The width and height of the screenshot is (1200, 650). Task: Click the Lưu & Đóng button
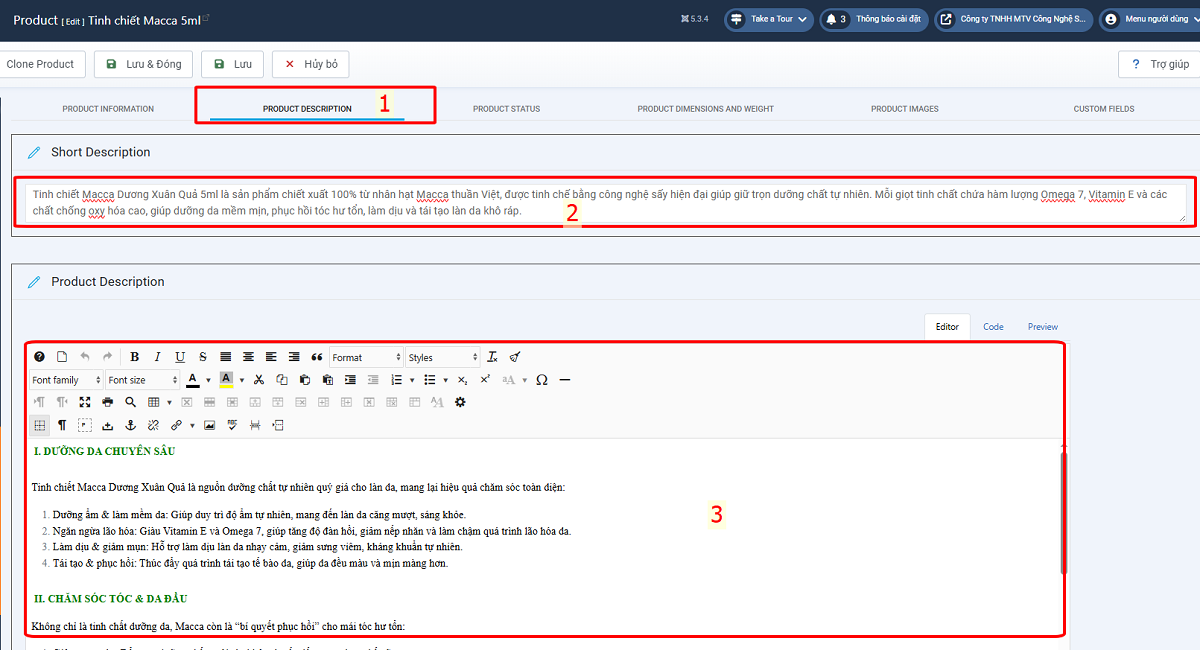pos(143,64)
